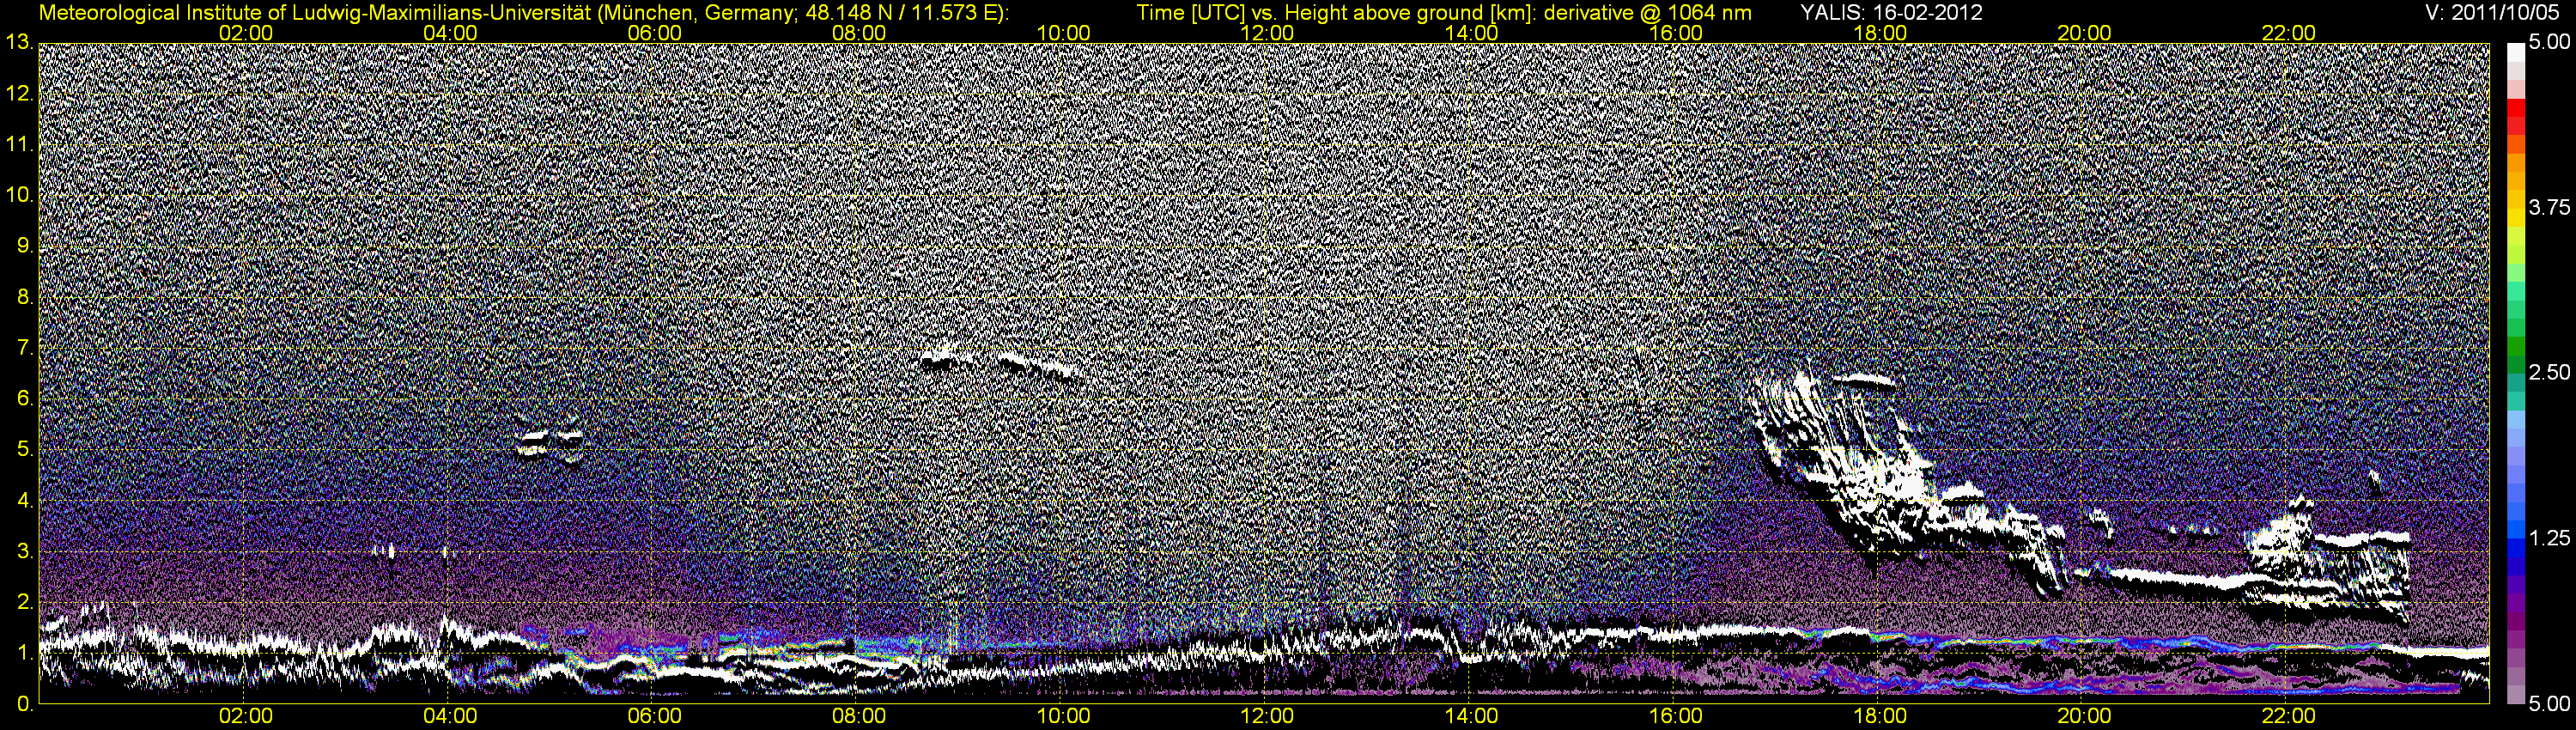Click the 0 km height axis label
Screen dimensions: 2576x730
coord(24,703)
